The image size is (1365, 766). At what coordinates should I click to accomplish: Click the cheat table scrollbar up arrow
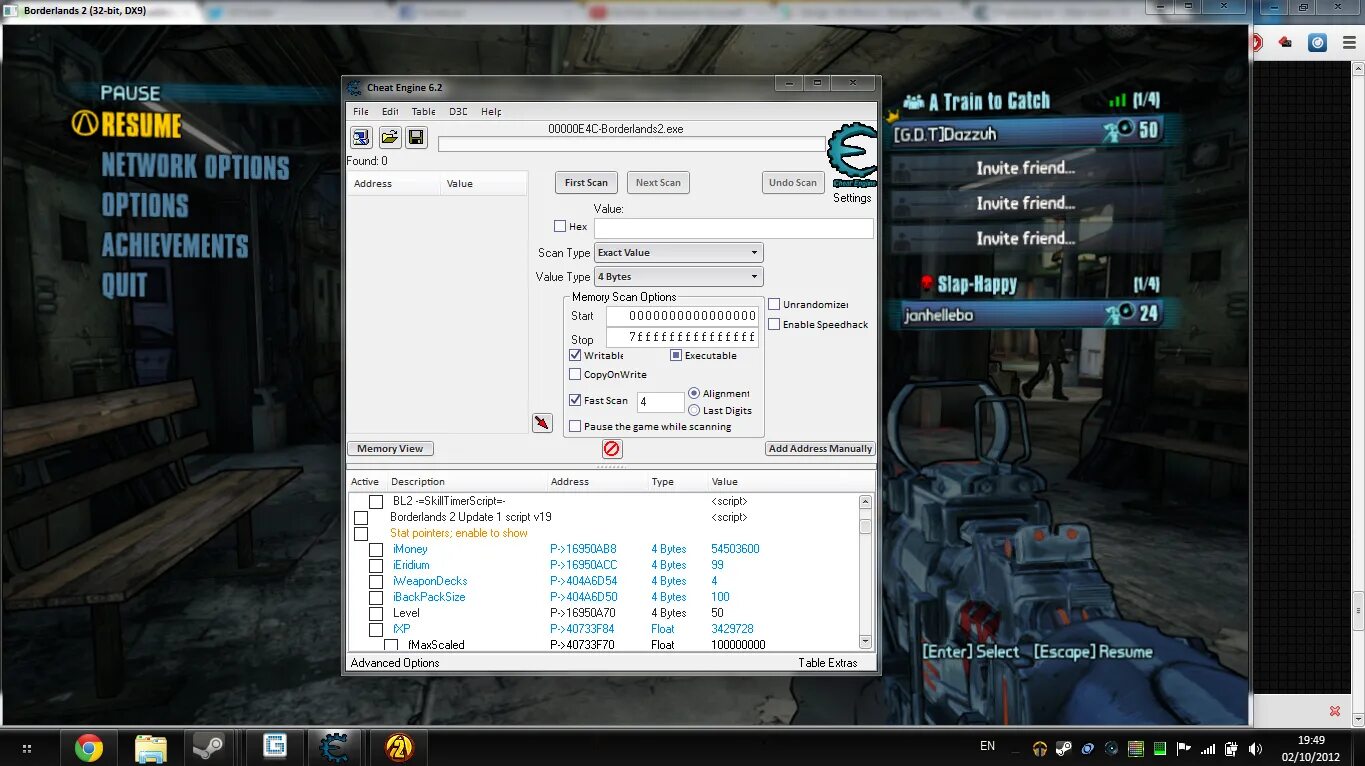pos(866,500)
